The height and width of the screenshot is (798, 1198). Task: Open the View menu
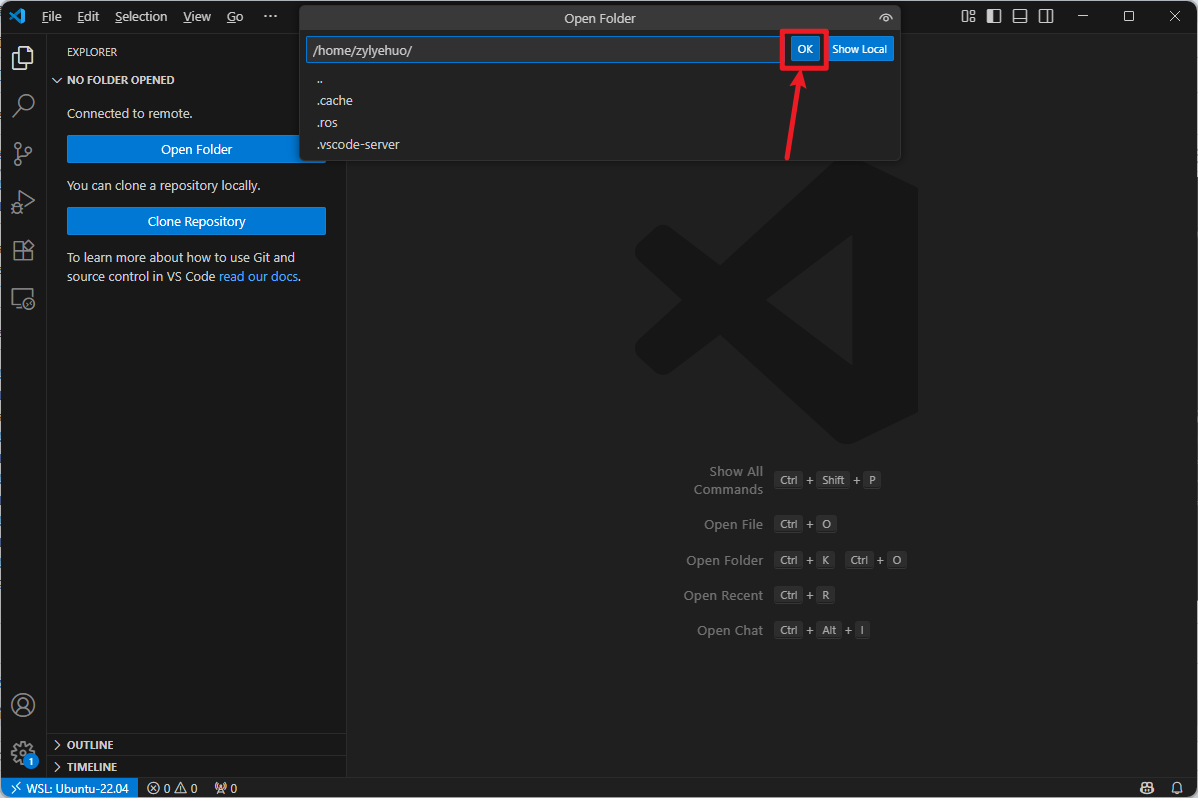tap(196, 16)
